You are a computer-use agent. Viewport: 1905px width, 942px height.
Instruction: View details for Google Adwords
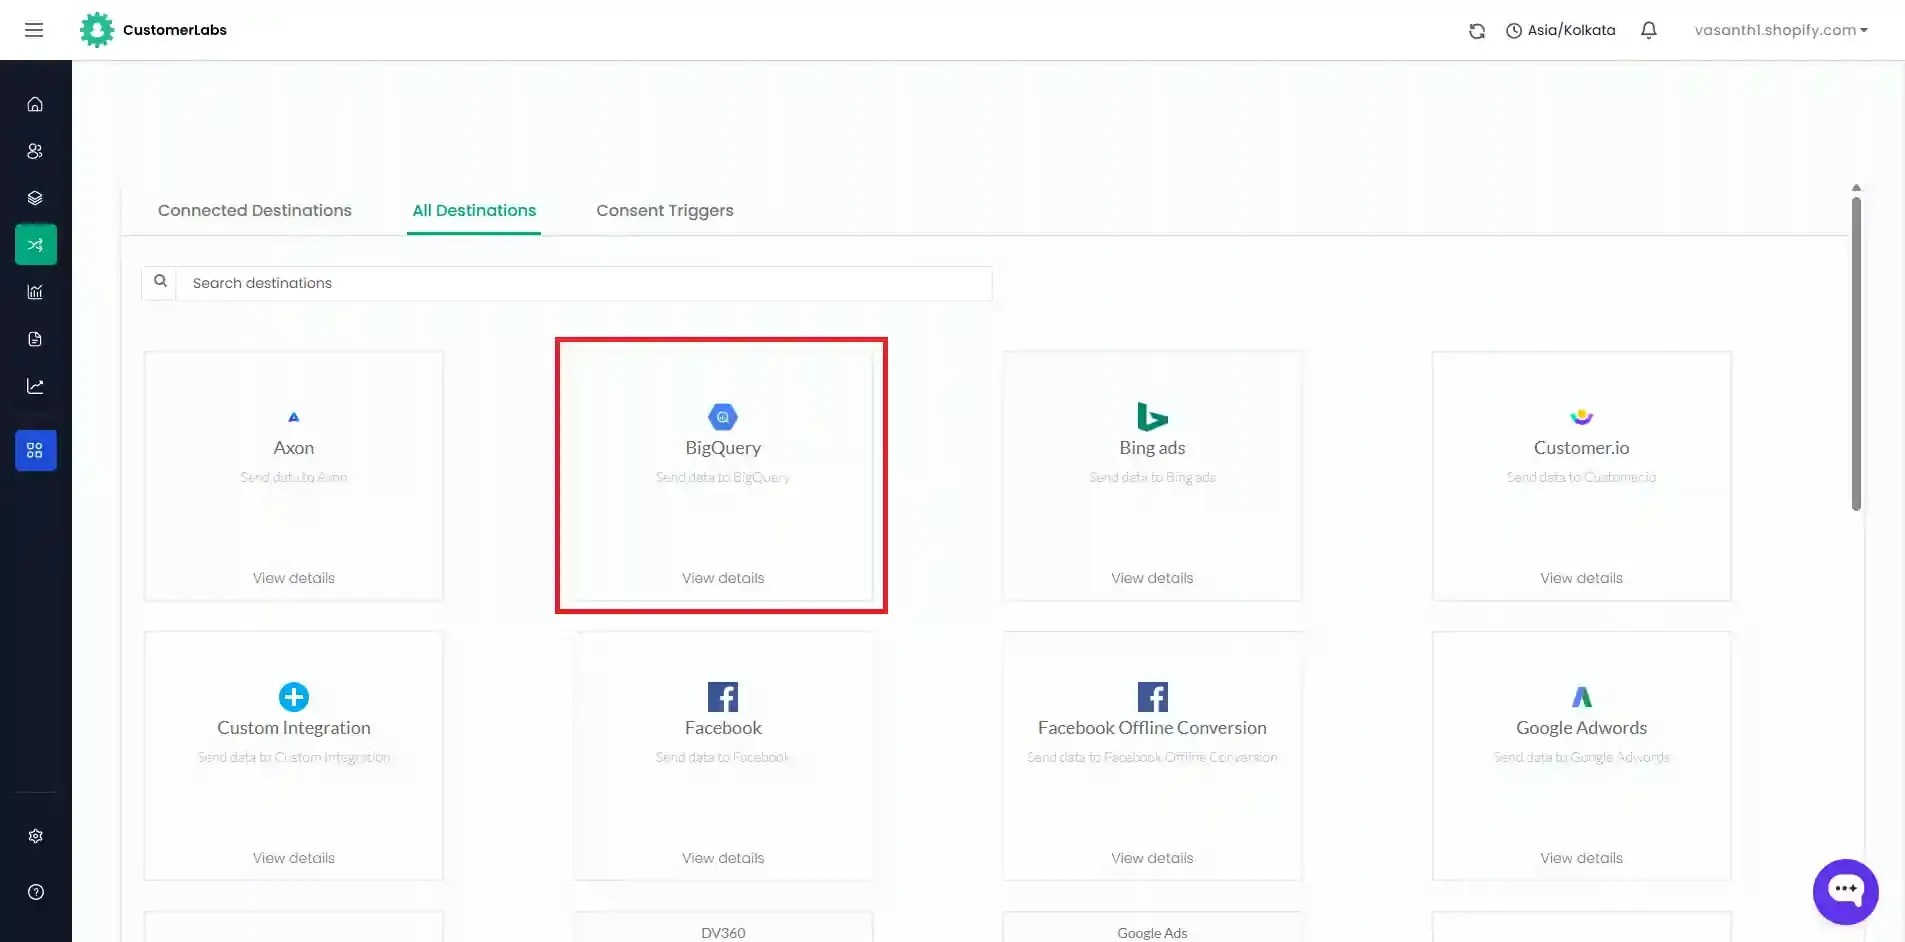tap(1582, 858)
